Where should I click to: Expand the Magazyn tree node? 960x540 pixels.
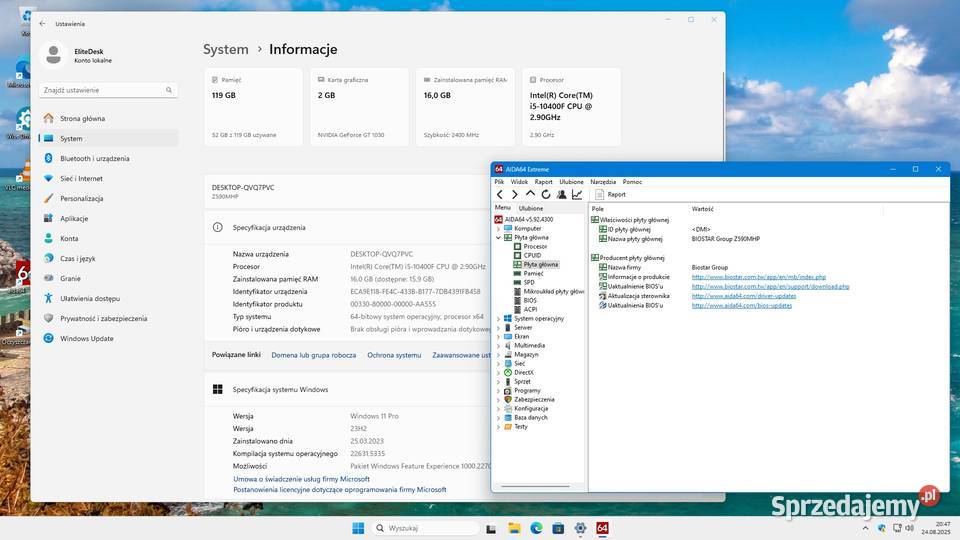[498, 354]
